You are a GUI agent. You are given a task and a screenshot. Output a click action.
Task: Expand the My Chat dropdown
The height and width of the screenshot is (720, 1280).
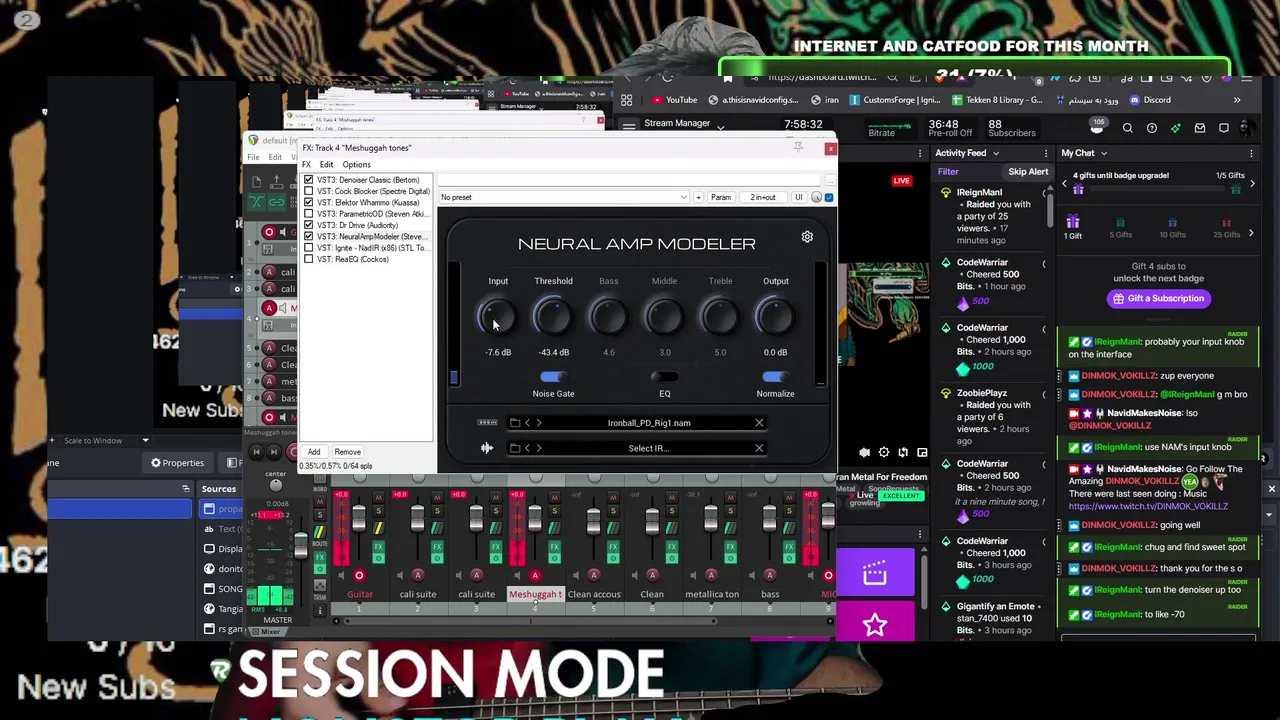click(1103, 153)
